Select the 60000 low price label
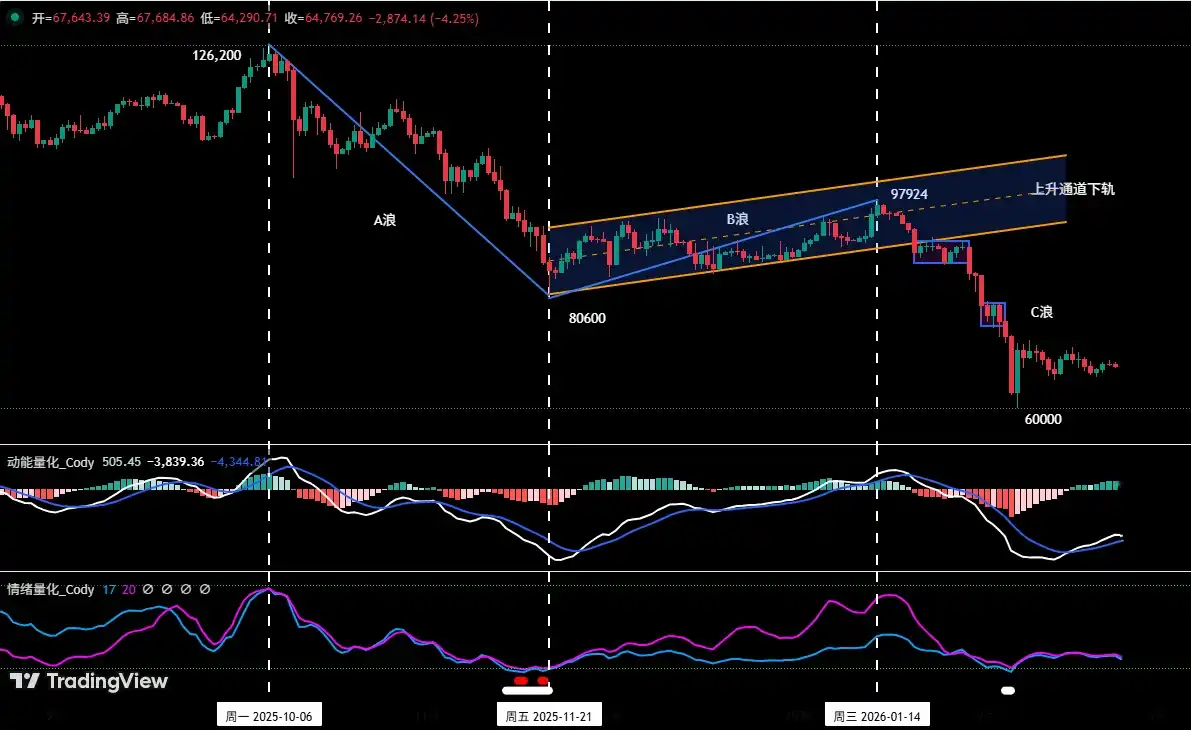1191x730 pixels. coord(1043,420)
